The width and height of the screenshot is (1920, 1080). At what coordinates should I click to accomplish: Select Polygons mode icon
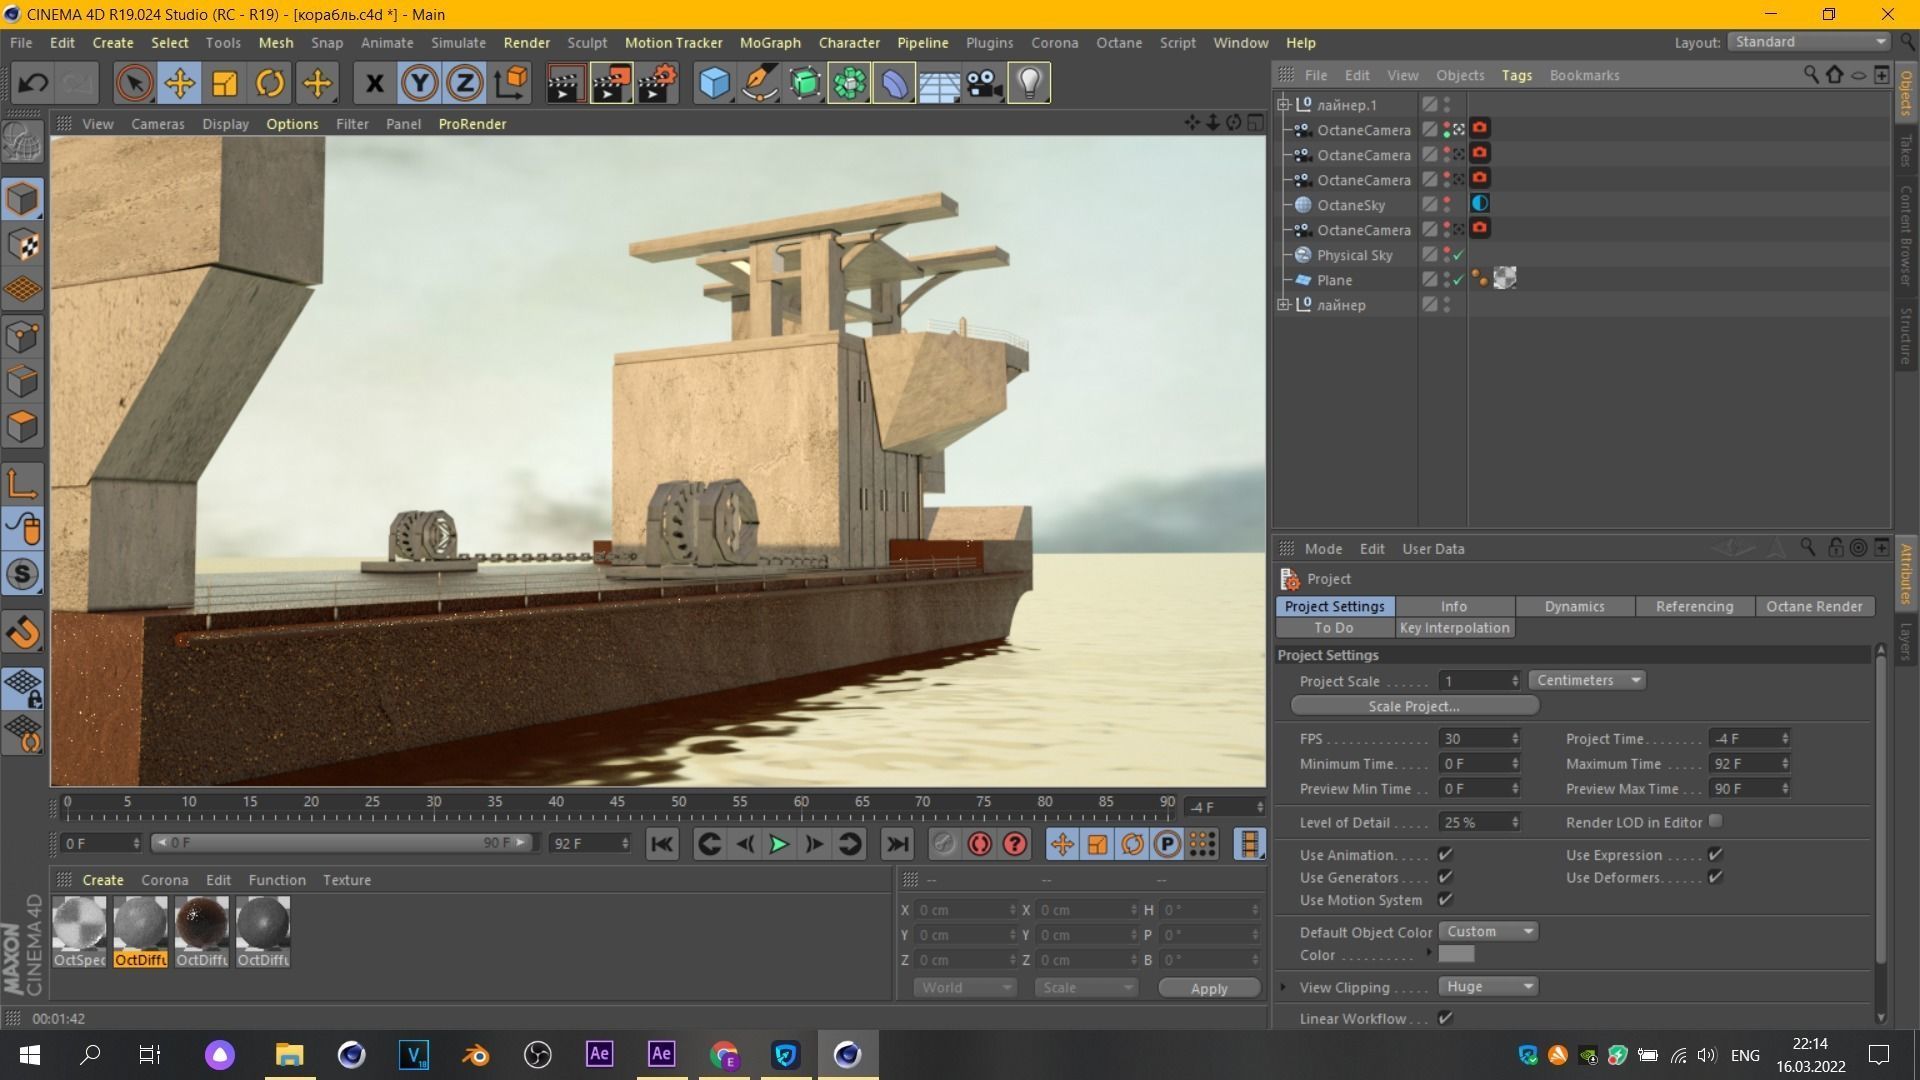23,427
